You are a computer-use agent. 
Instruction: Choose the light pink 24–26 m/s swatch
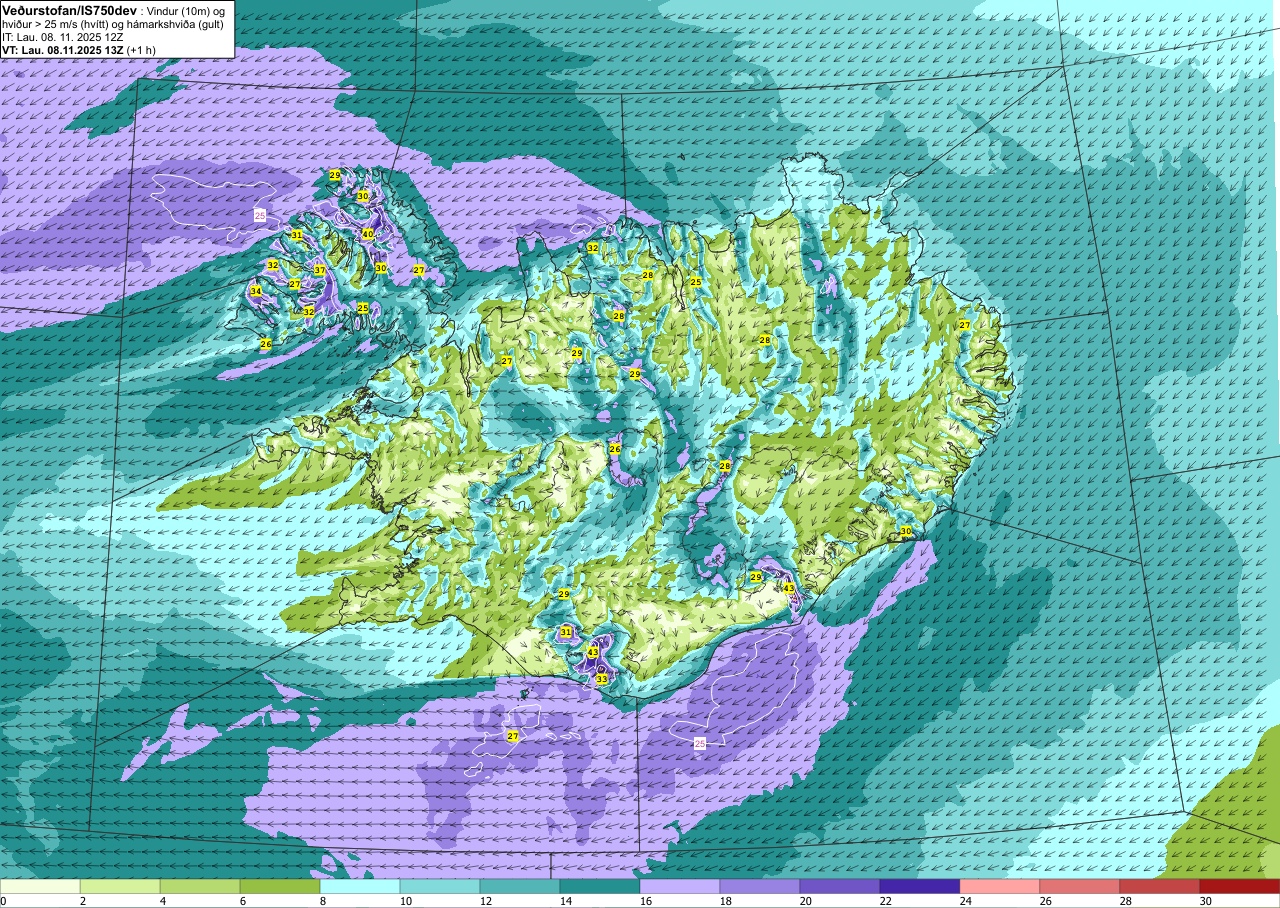[1000, 886]
